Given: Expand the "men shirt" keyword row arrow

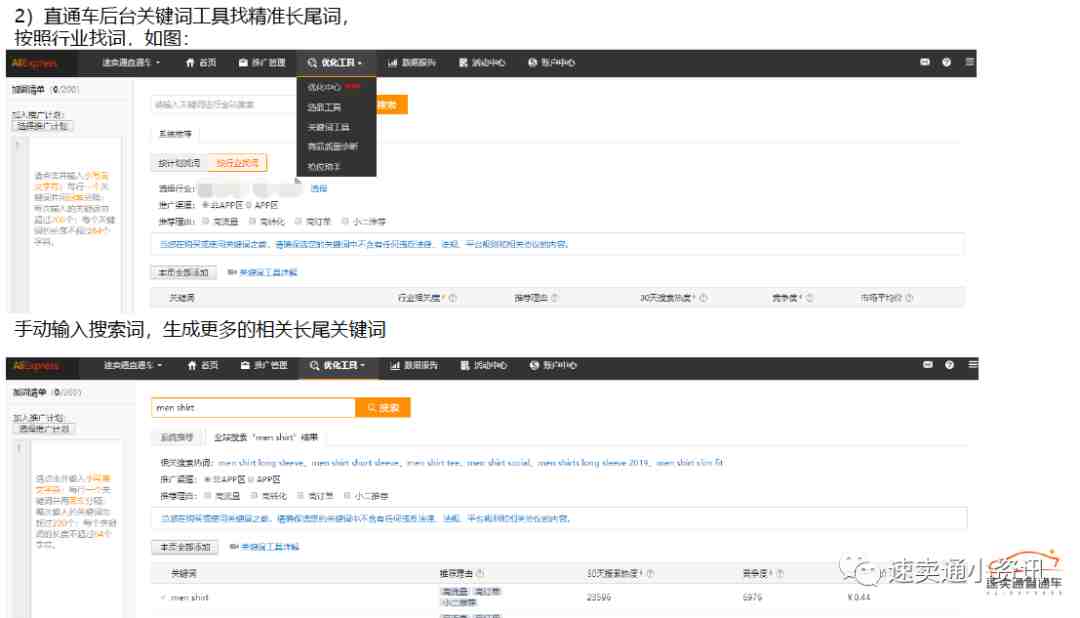Looking at the screenshot, I should (163, 598).
